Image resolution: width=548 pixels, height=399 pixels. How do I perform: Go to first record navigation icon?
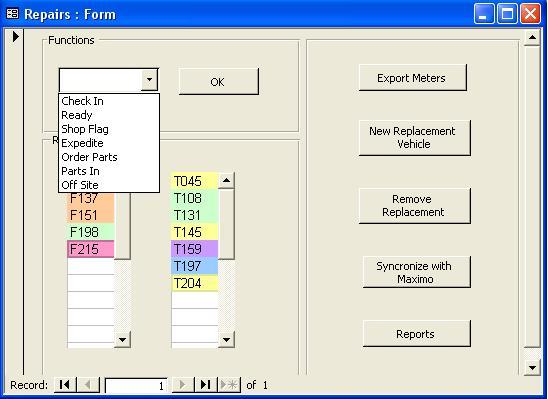click(65, 385)
